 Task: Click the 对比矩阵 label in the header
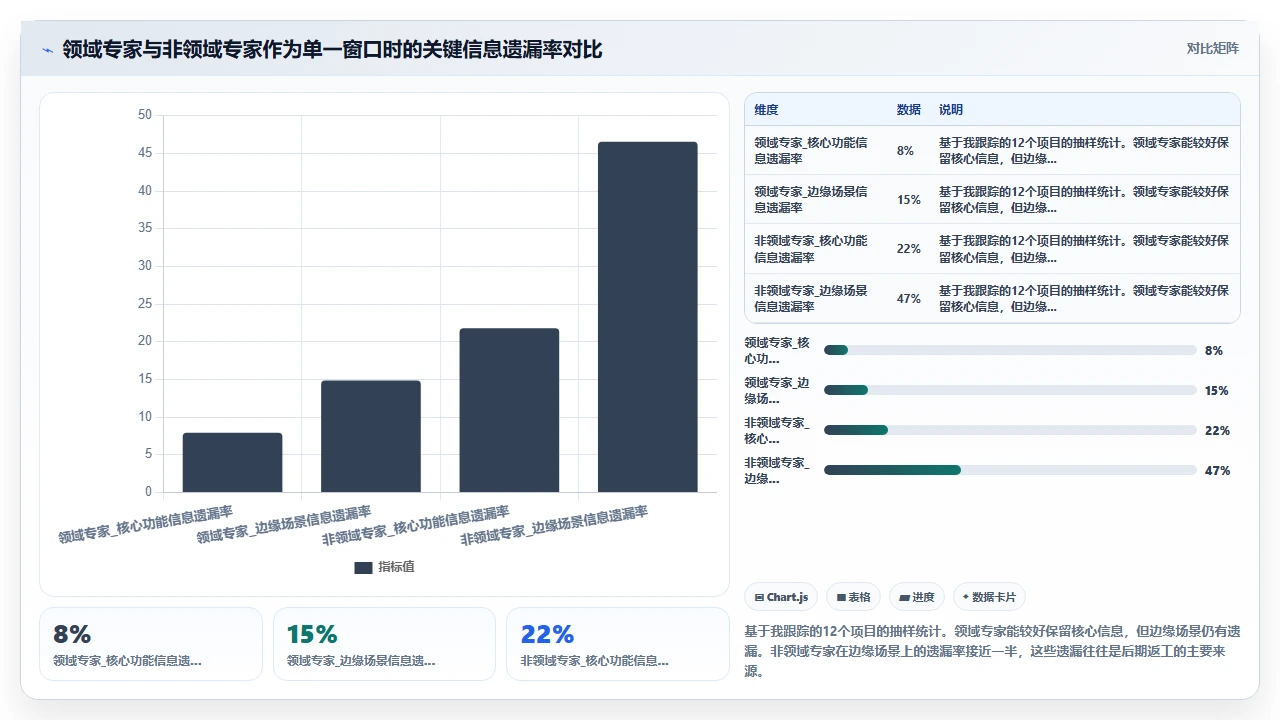(1212, 48)
